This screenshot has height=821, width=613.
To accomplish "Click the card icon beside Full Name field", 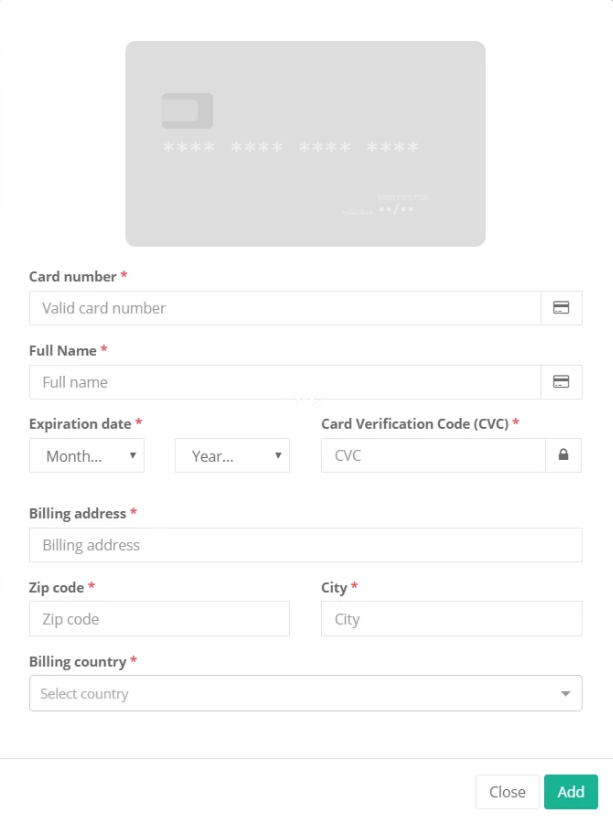I will click(561, 382).
